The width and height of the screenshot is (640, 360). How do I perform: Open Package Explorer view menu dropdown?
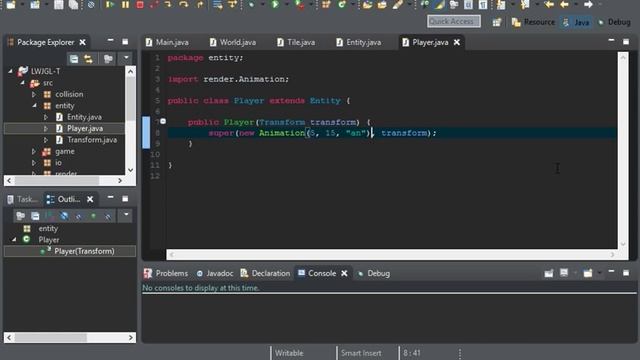126,58
